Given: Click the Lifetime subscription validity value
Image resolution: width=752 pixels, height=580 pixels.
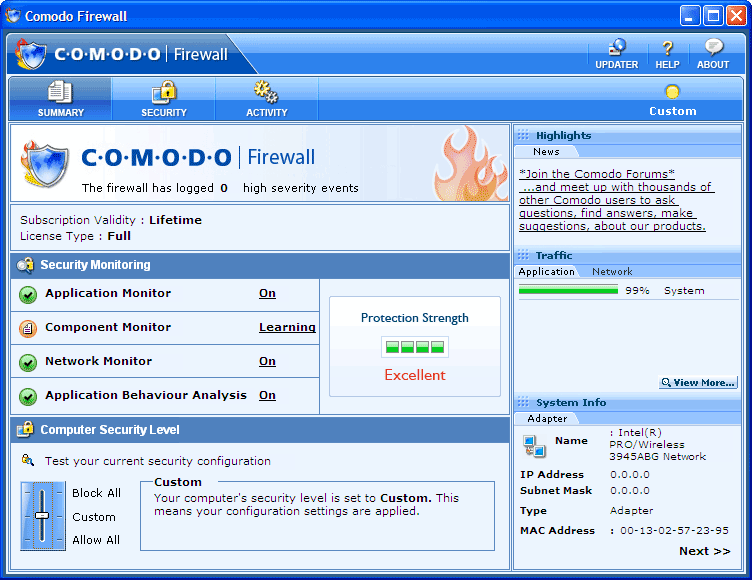Looking at the screenshot, I should click(x=176, y=220).
